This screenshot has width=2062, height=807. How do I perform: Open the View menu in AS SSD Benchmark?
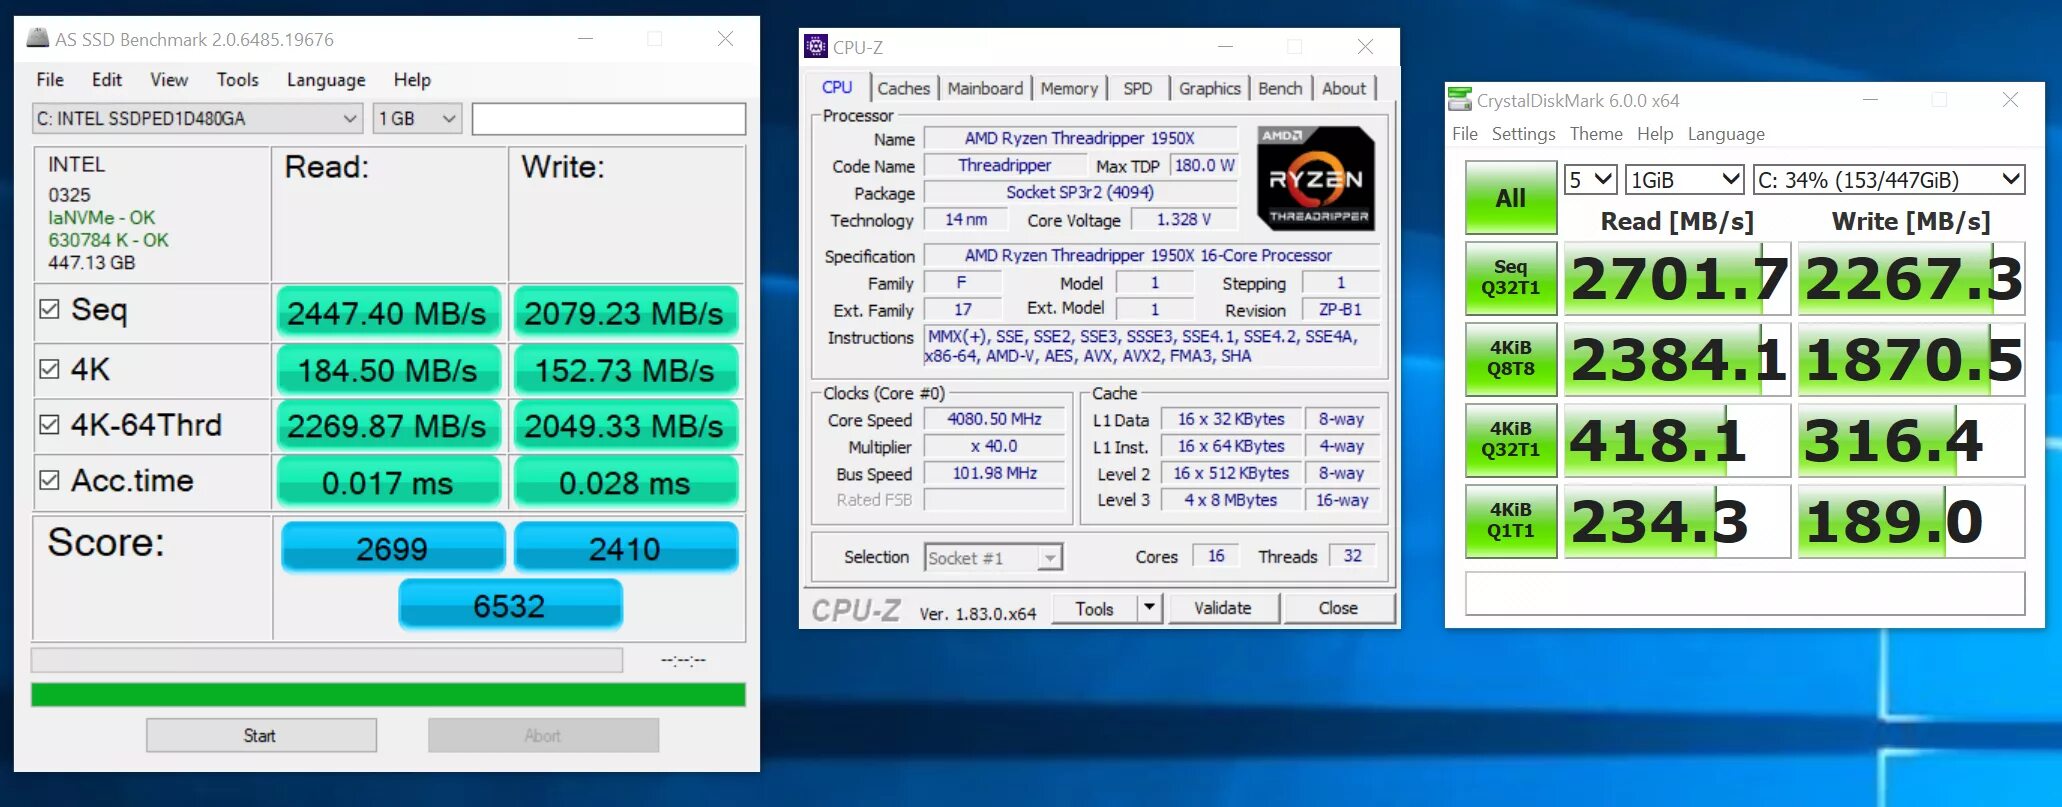[x=169, y=80]
